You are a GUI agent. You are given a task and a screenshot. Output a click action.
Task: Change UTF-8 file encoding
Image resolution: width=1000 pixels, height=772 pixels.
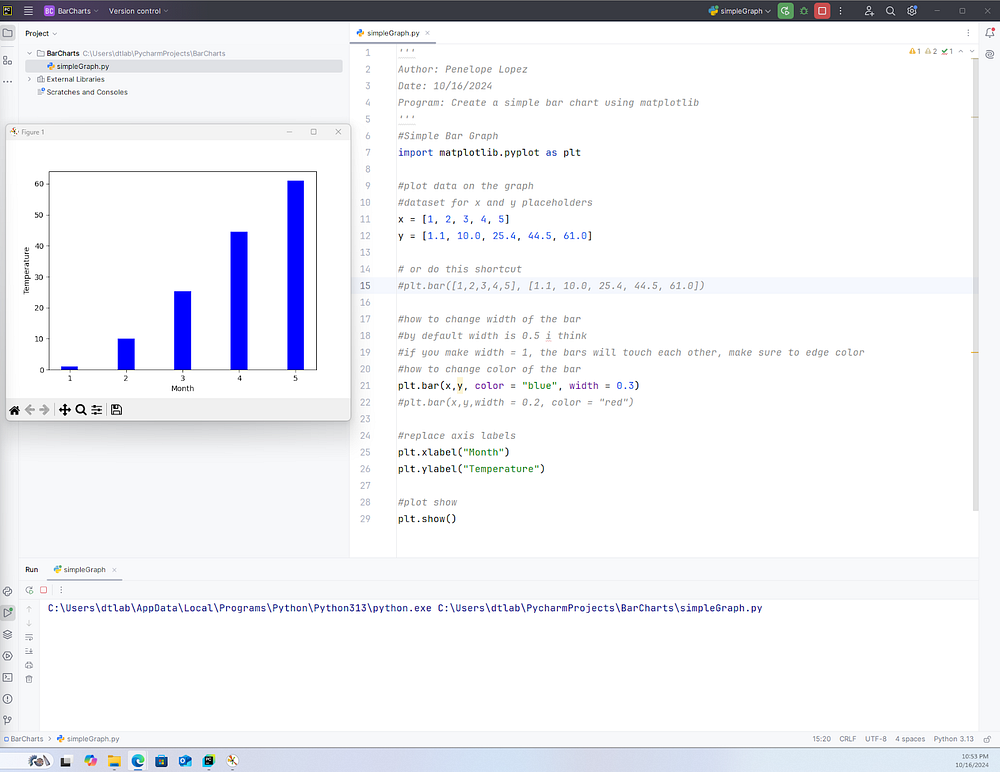coord(876,739)
